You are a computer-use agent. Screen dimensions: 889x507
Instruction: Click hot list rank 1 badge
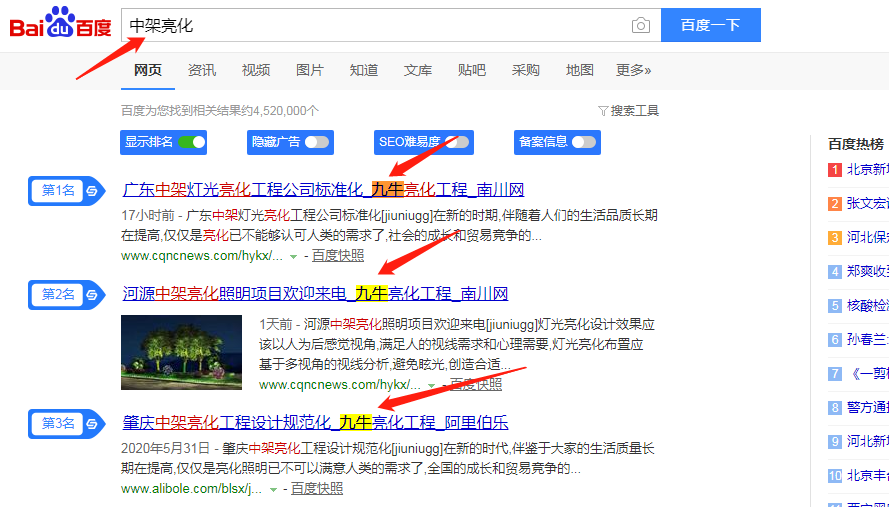point(835,170)
